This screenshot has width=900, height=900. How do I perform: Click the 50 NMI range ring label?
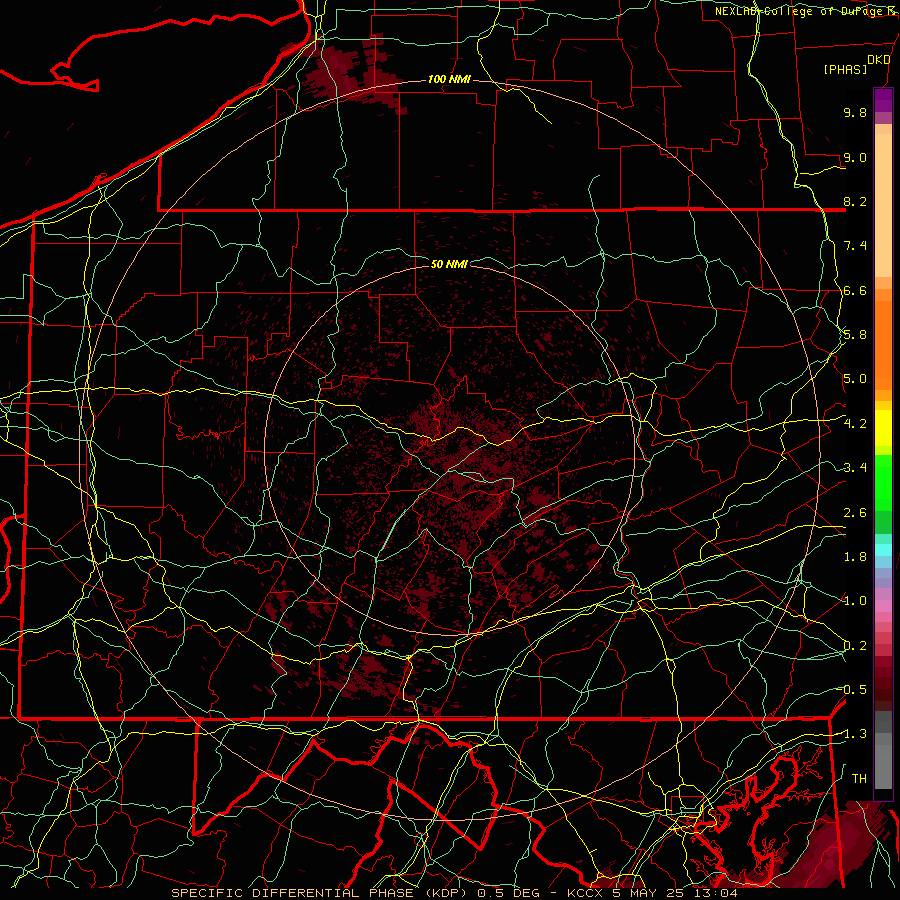[x=449, y=264]
